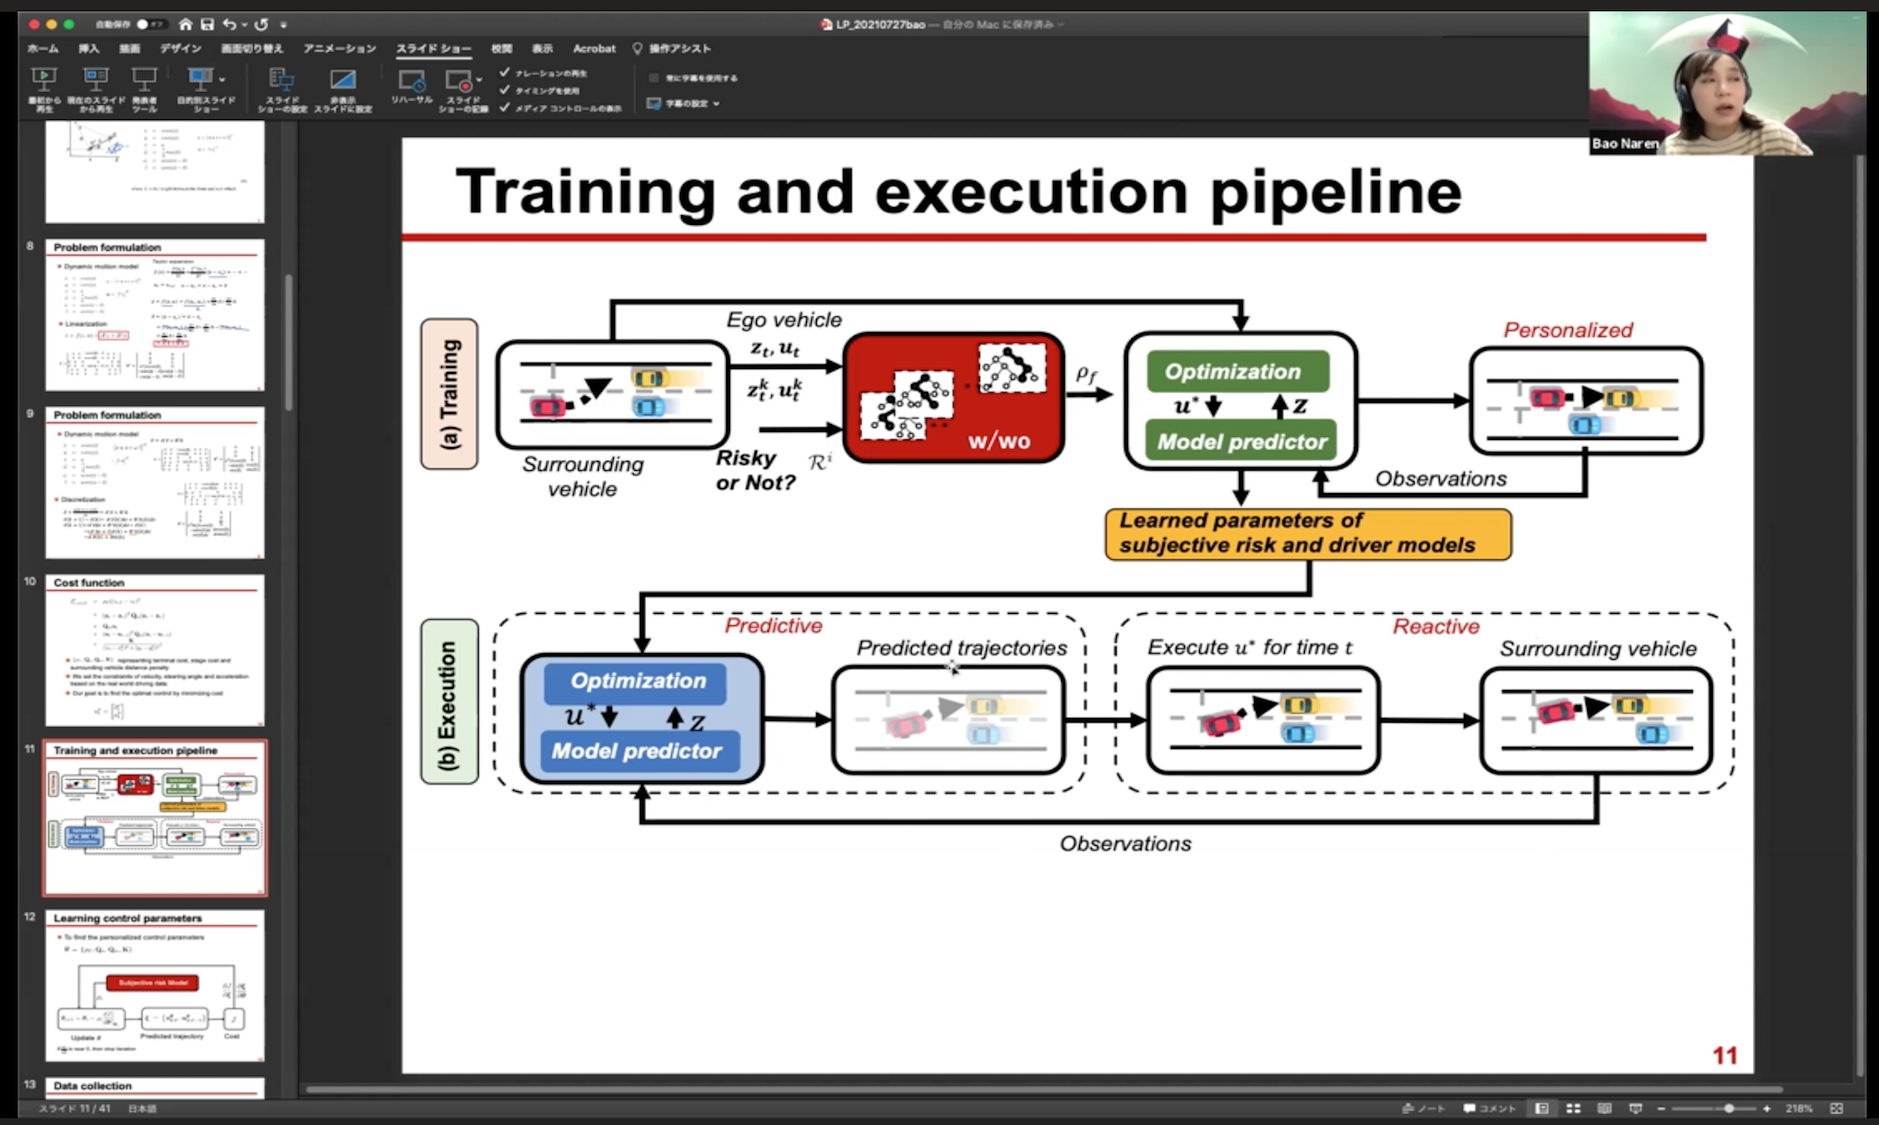Start the リハーサル rehearse timings tool
Viewport: 1879px width, 1125px height.
click(410, 80)
